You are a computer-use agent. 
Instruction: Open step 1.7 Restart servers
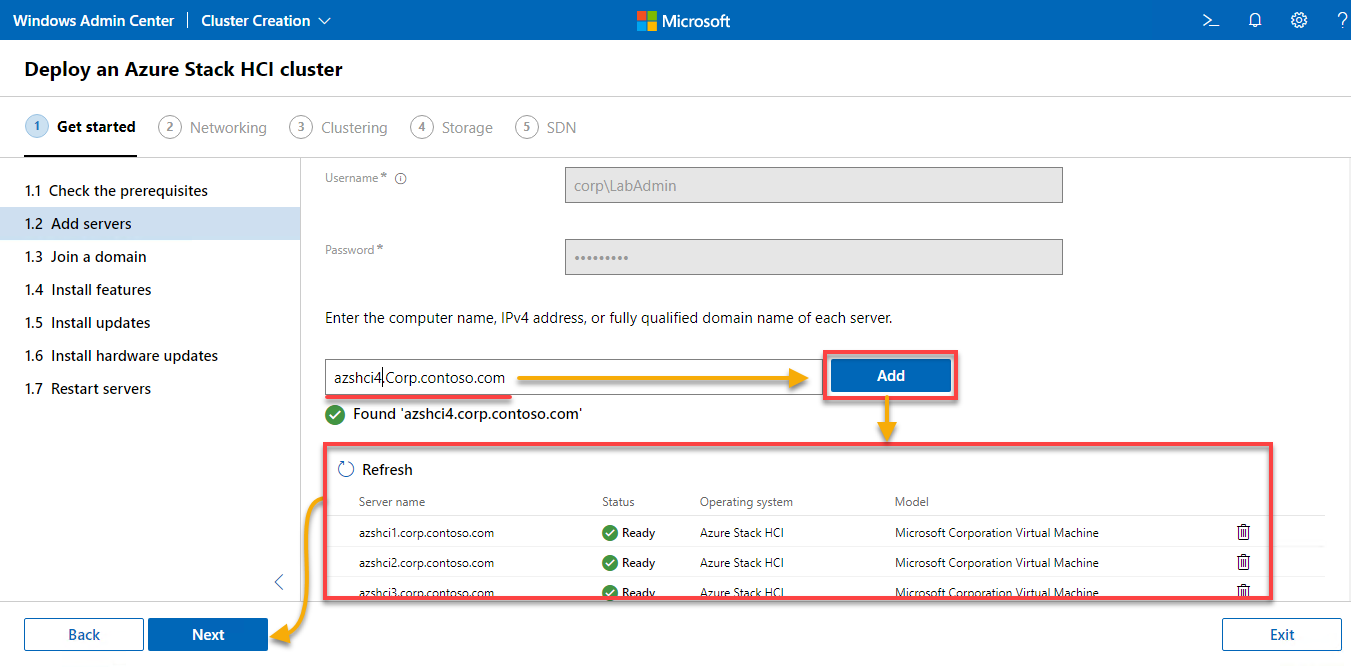click(150, 389)
